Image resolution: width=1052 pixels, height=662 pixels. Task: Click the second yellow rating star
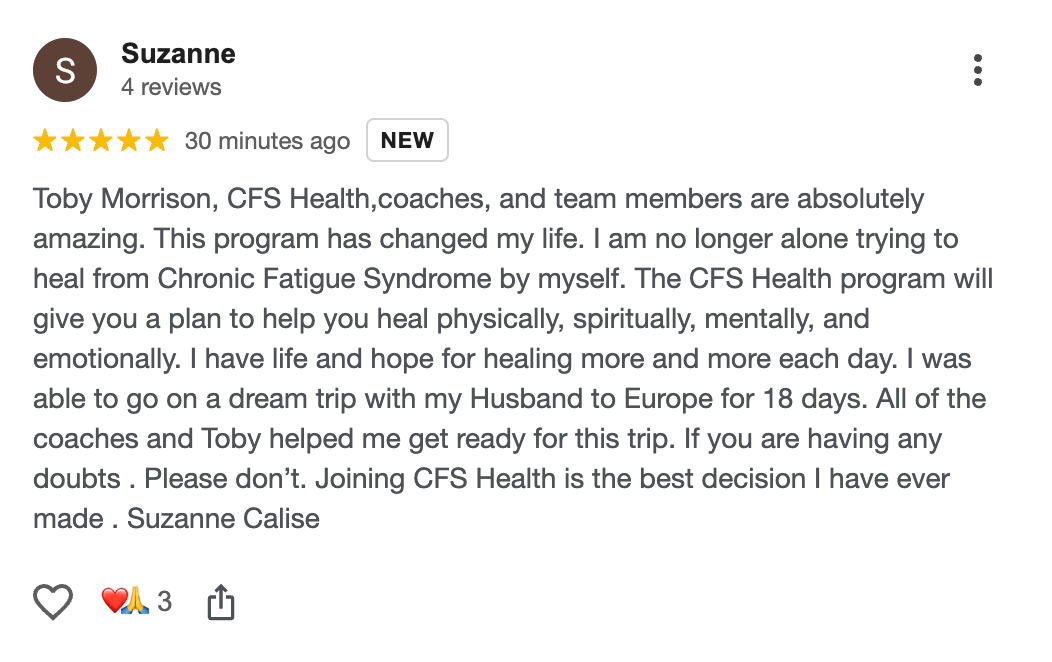[73, 141]
